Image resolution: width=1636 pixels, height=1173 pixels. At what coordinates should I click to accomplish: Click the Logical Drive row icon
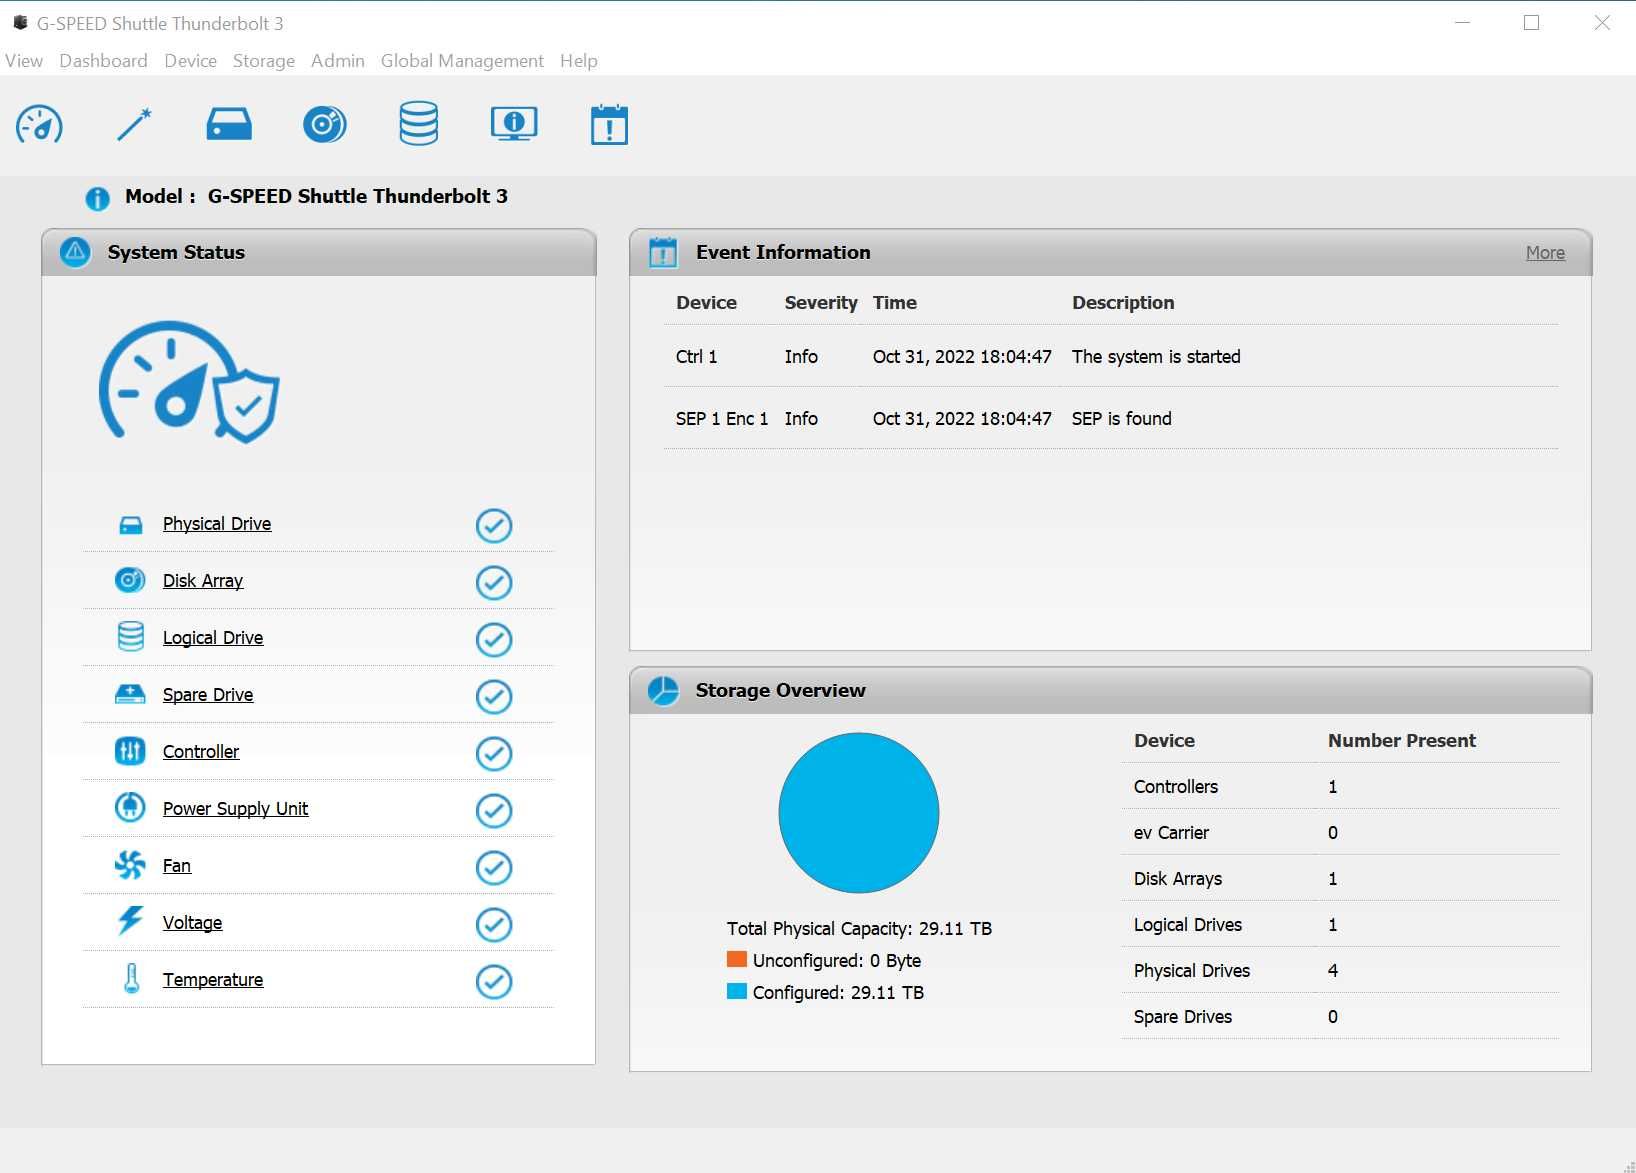click(131, 637)
